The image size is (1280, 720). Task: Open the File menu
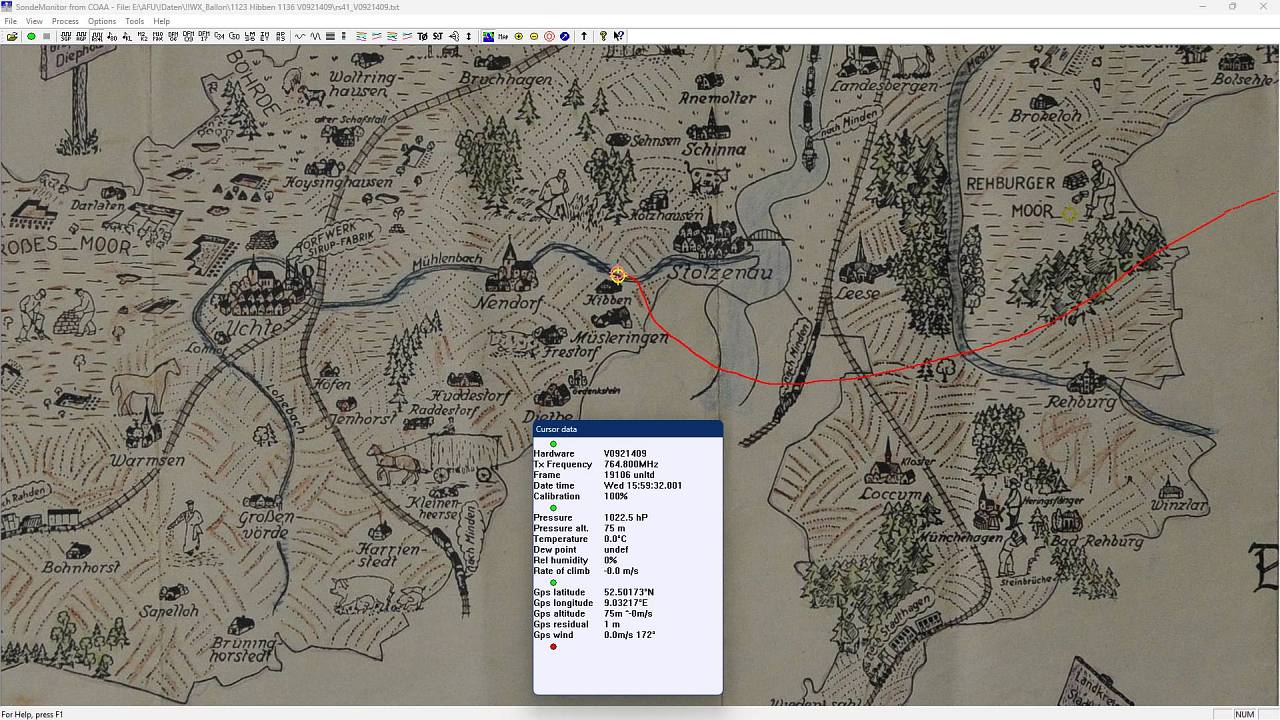pos(10,21)
